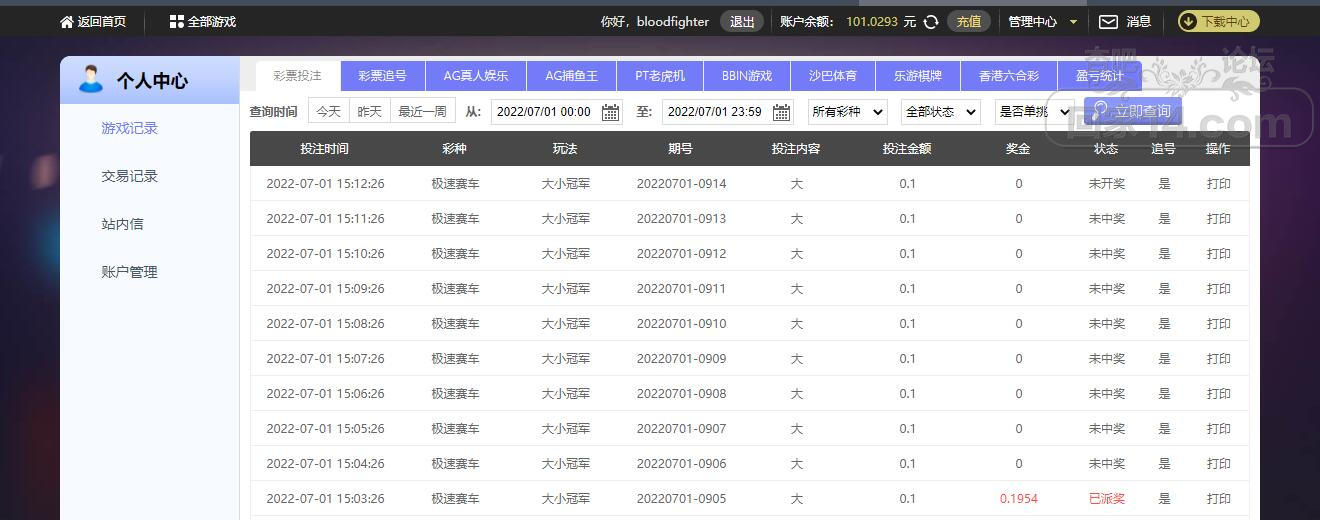Click the 投注金额 column header
The width and height of the screenshot is (1320, 520).
(907, 149)
